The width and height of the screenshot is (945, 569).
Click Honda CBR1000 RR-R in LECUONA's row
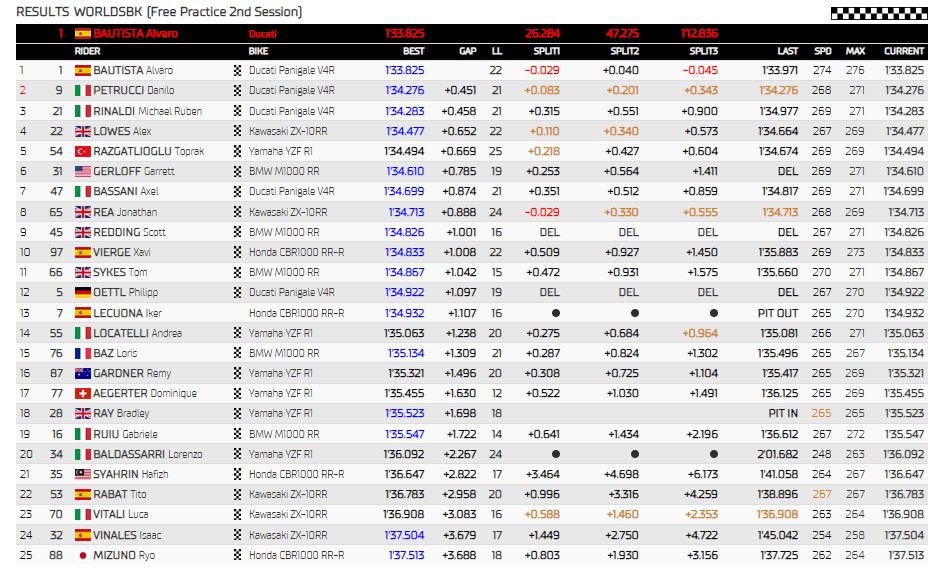[297, 313]
